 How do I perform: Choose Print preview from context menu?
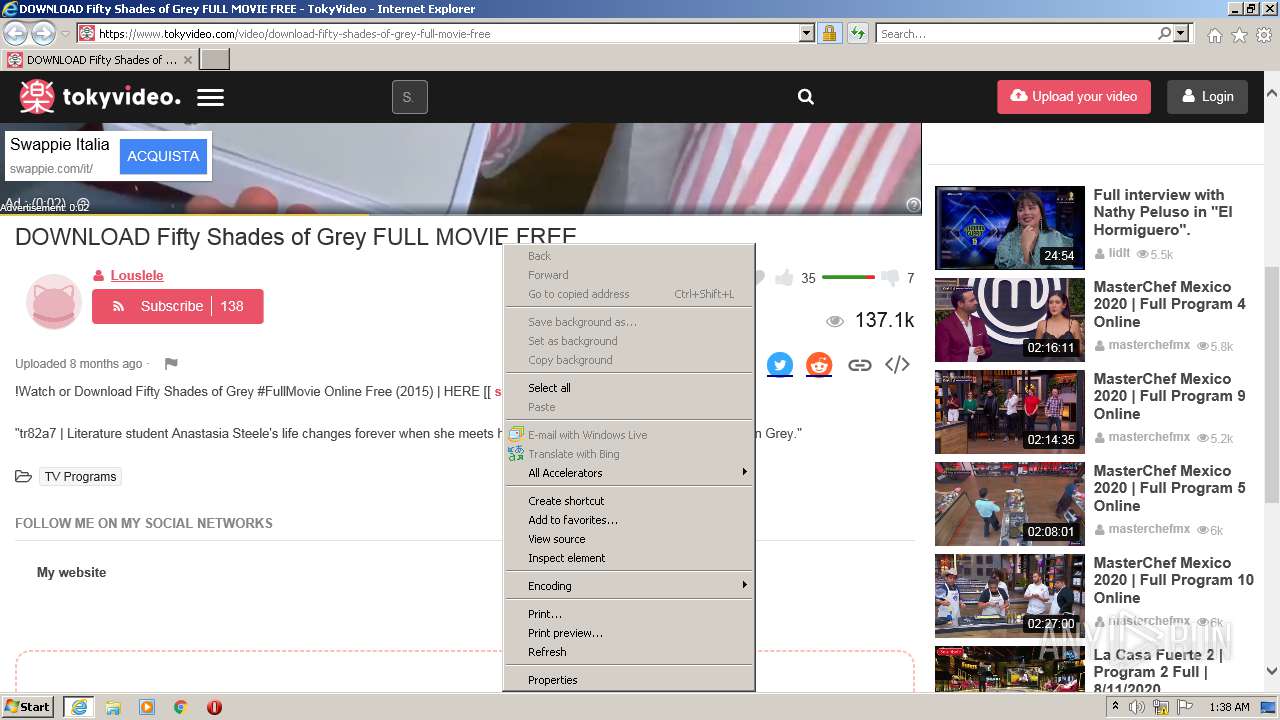click(629, 633)
